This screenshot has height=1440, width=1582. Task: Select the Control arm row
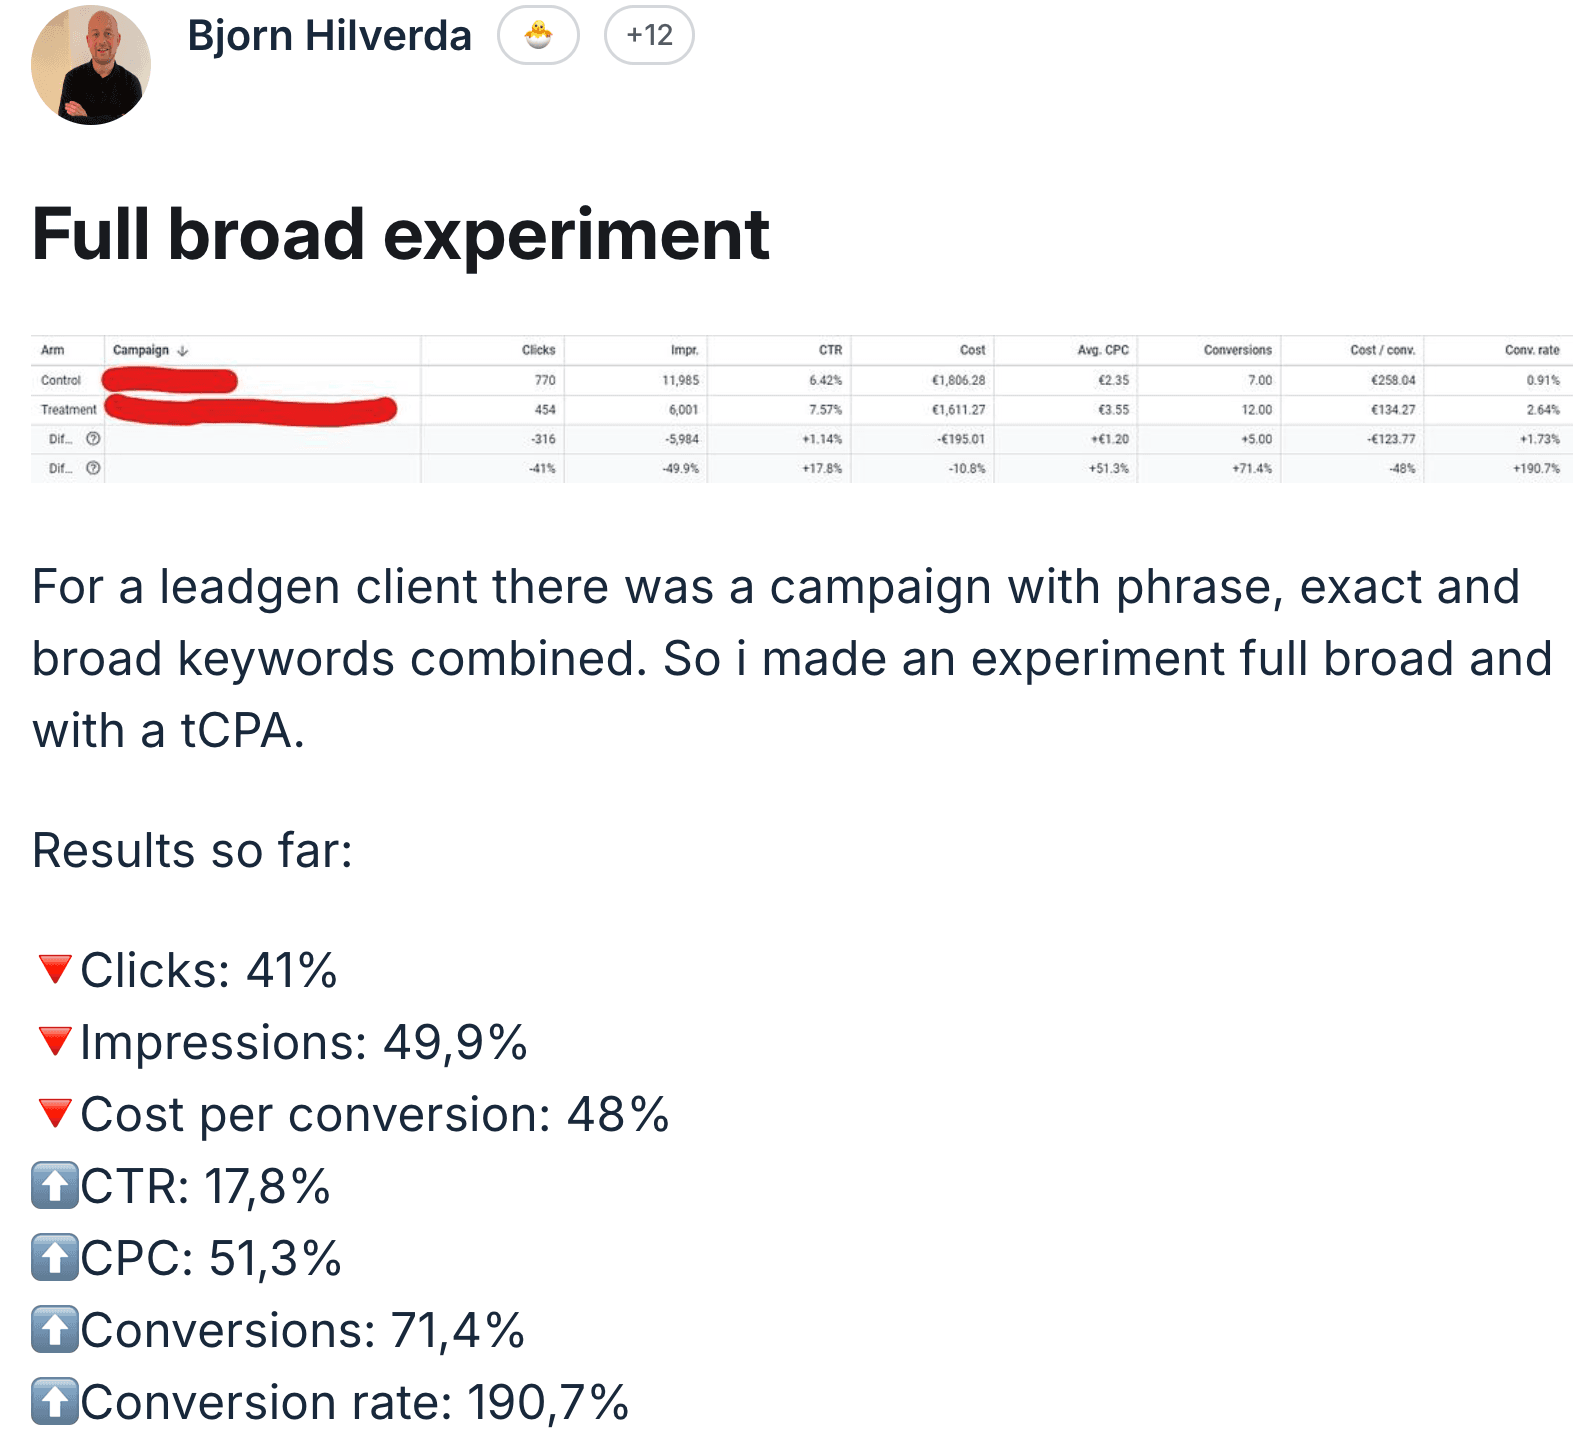coord(60,380)
